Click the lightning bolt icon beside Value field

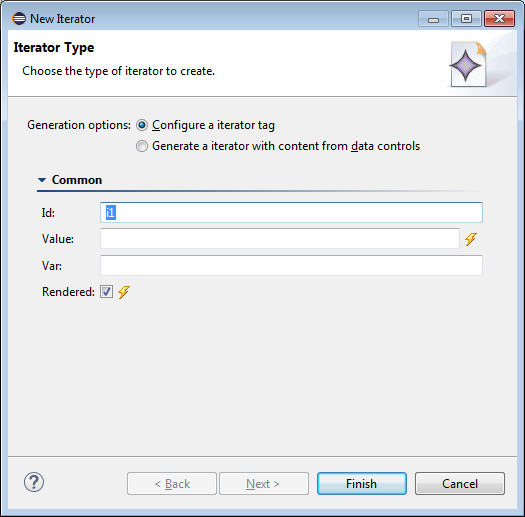click(470, 239)
